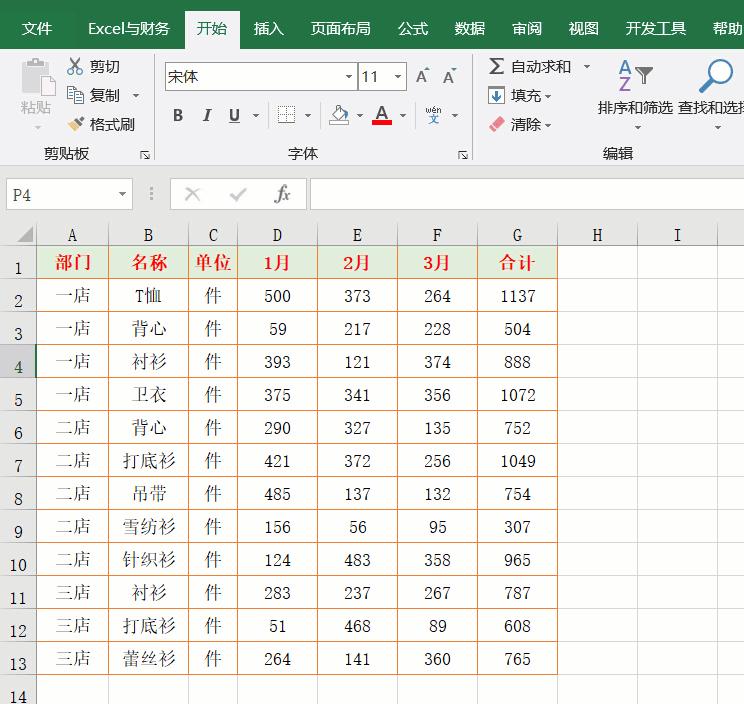Click 清除 Clear button text

tap(526, 125)
